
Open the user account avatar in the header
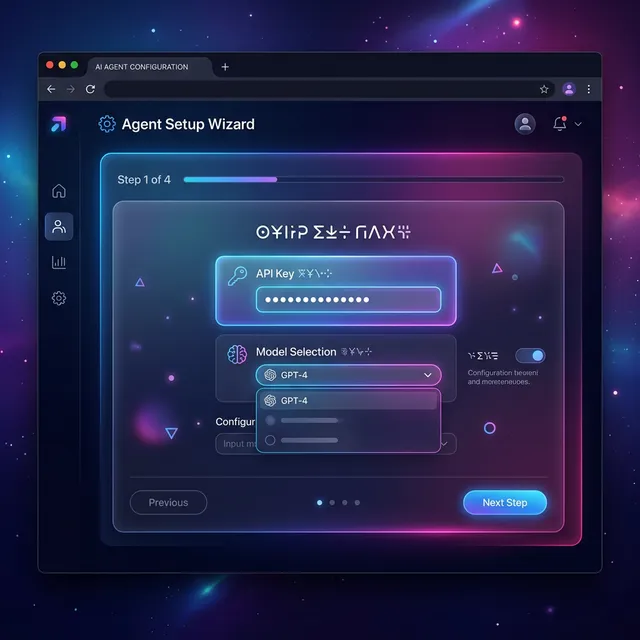point(525,124)
